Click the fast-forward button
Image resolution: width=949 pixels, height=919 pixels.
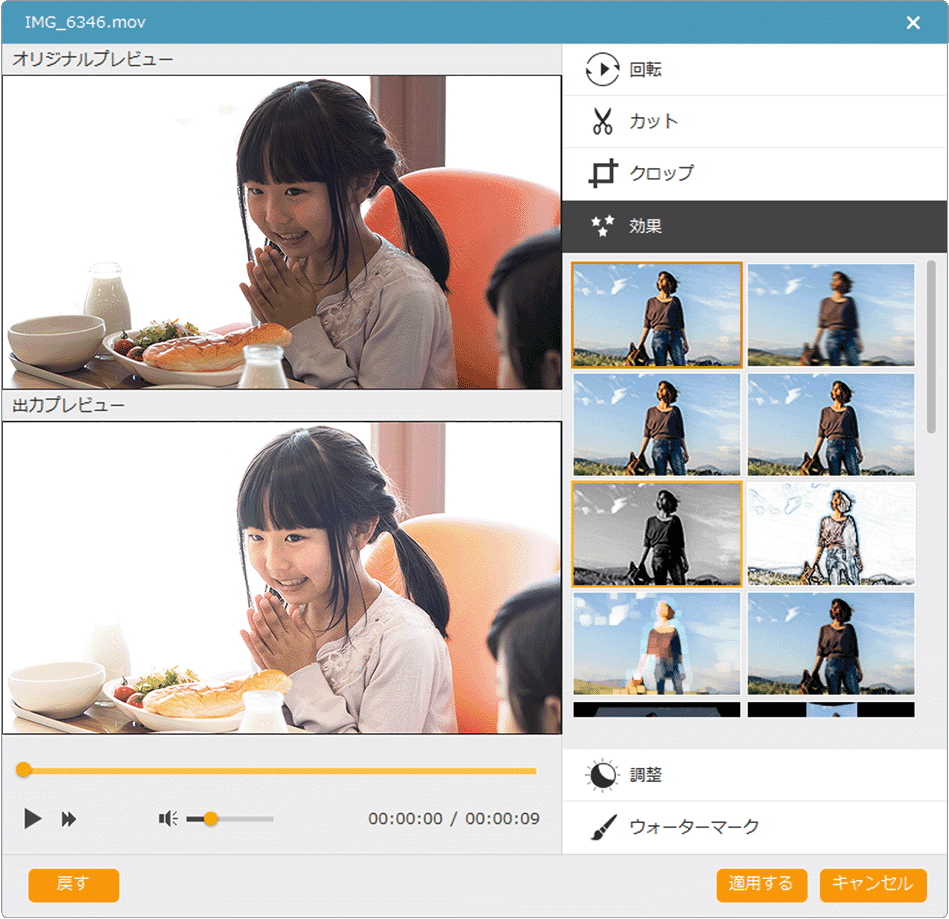point(69,819)
